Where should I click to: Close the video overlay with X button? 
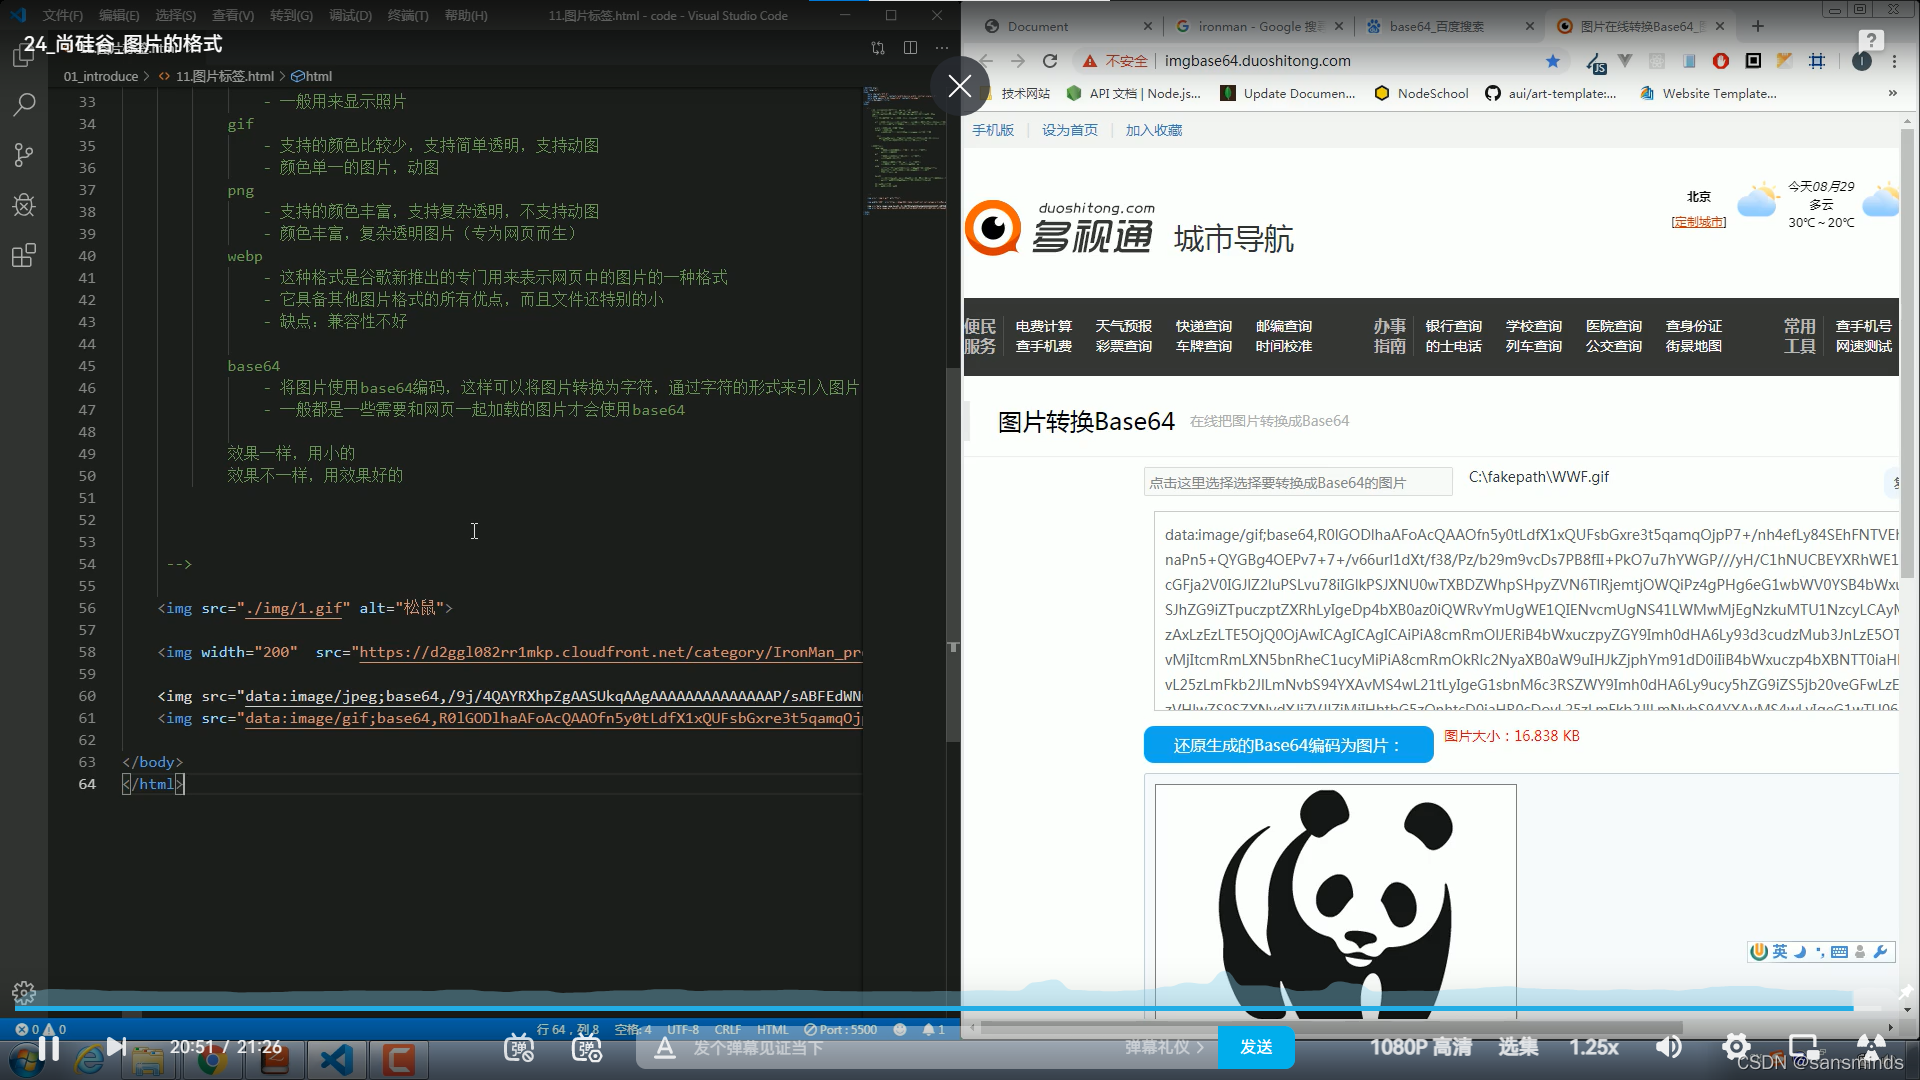(x=960, y=86)
